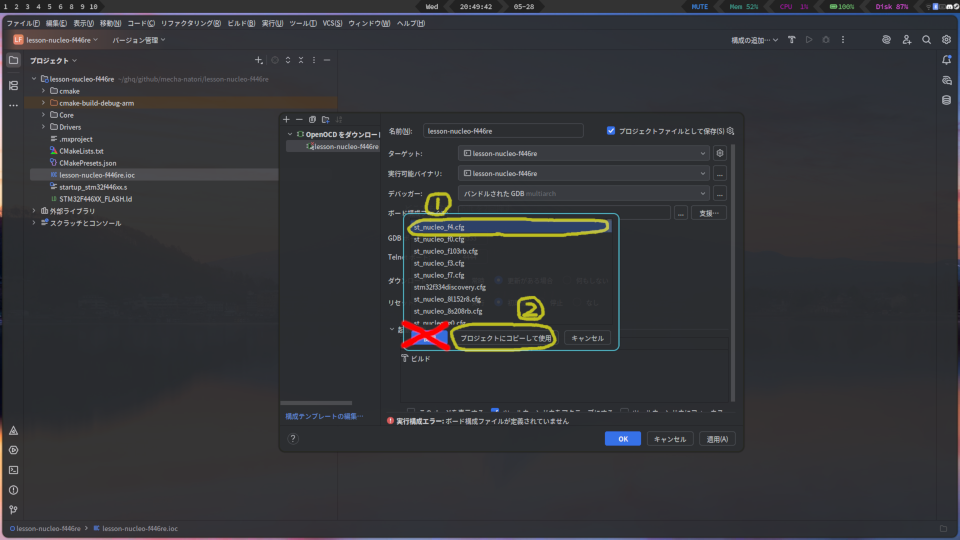Open the target lesson-nucleo-f446re dropdown
960x540 pixels.
[583, 153]
